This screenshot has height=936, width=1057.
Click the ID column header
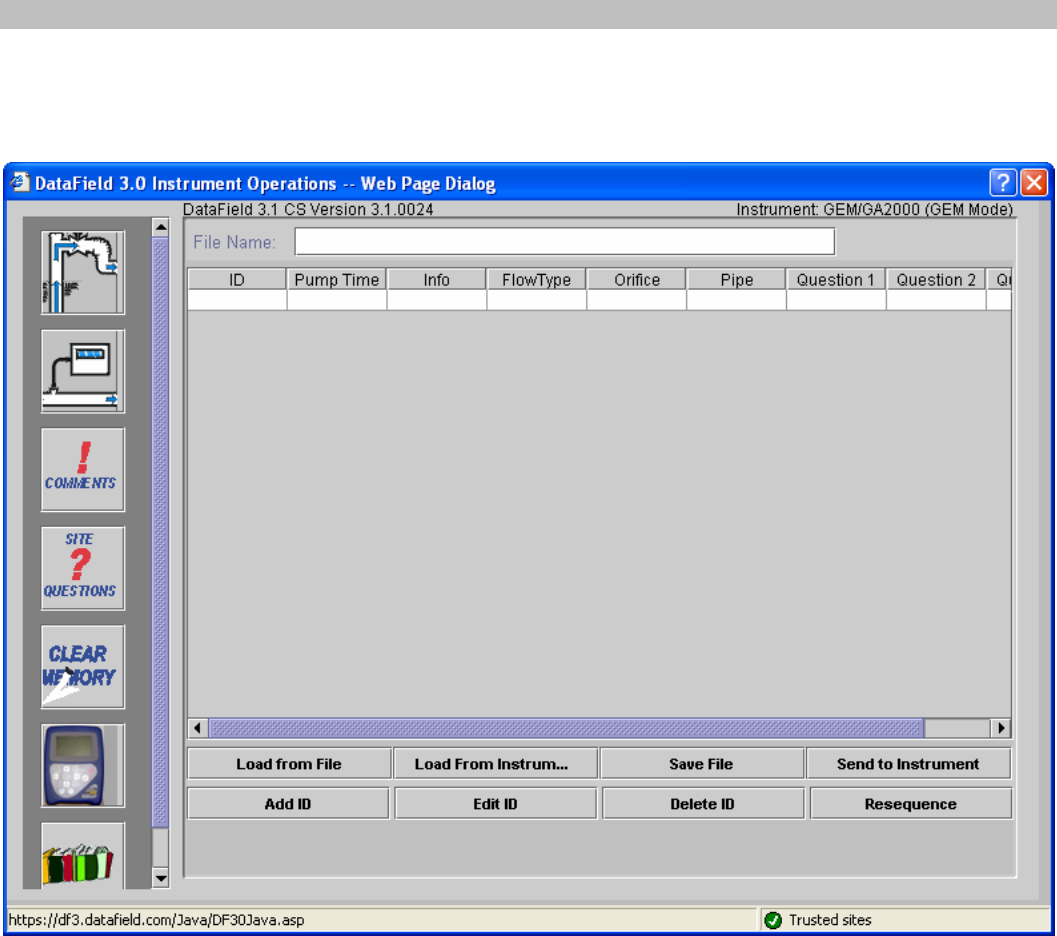coord(237,280)
